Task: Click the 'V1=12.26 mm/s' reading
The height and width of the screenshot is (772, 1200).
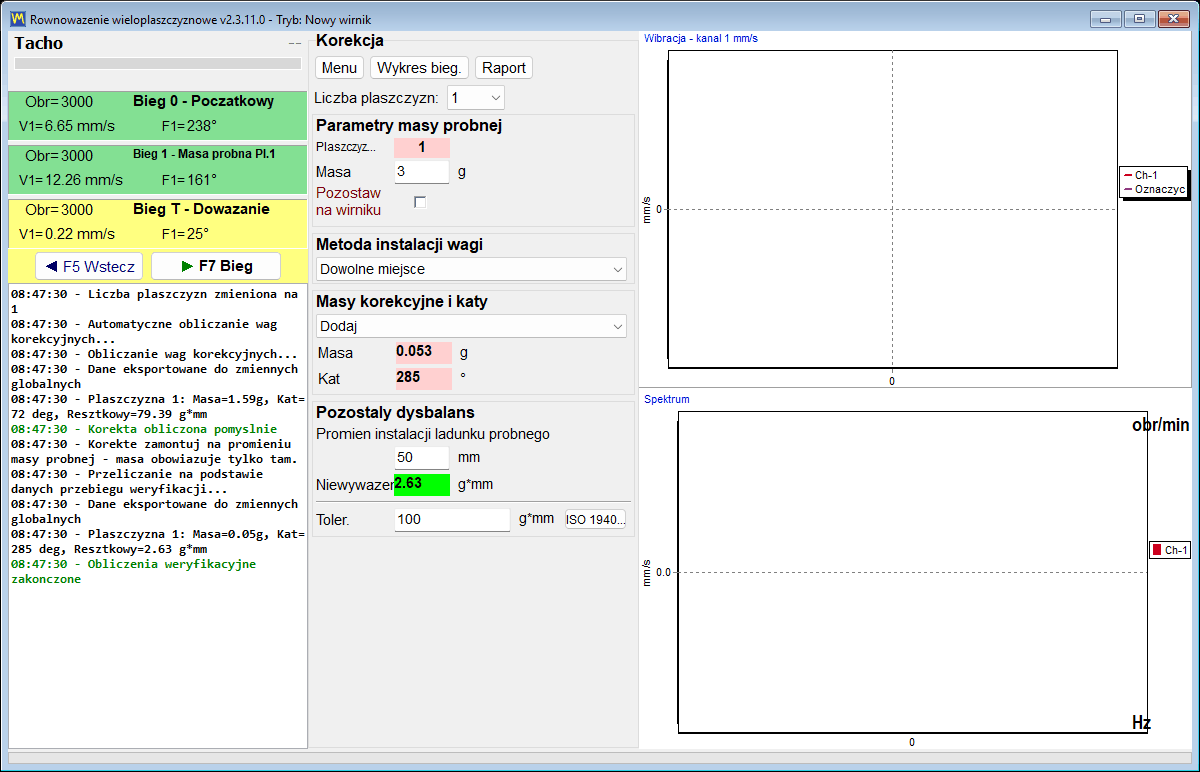Action: pyautogui.click(x=71, y=180)
